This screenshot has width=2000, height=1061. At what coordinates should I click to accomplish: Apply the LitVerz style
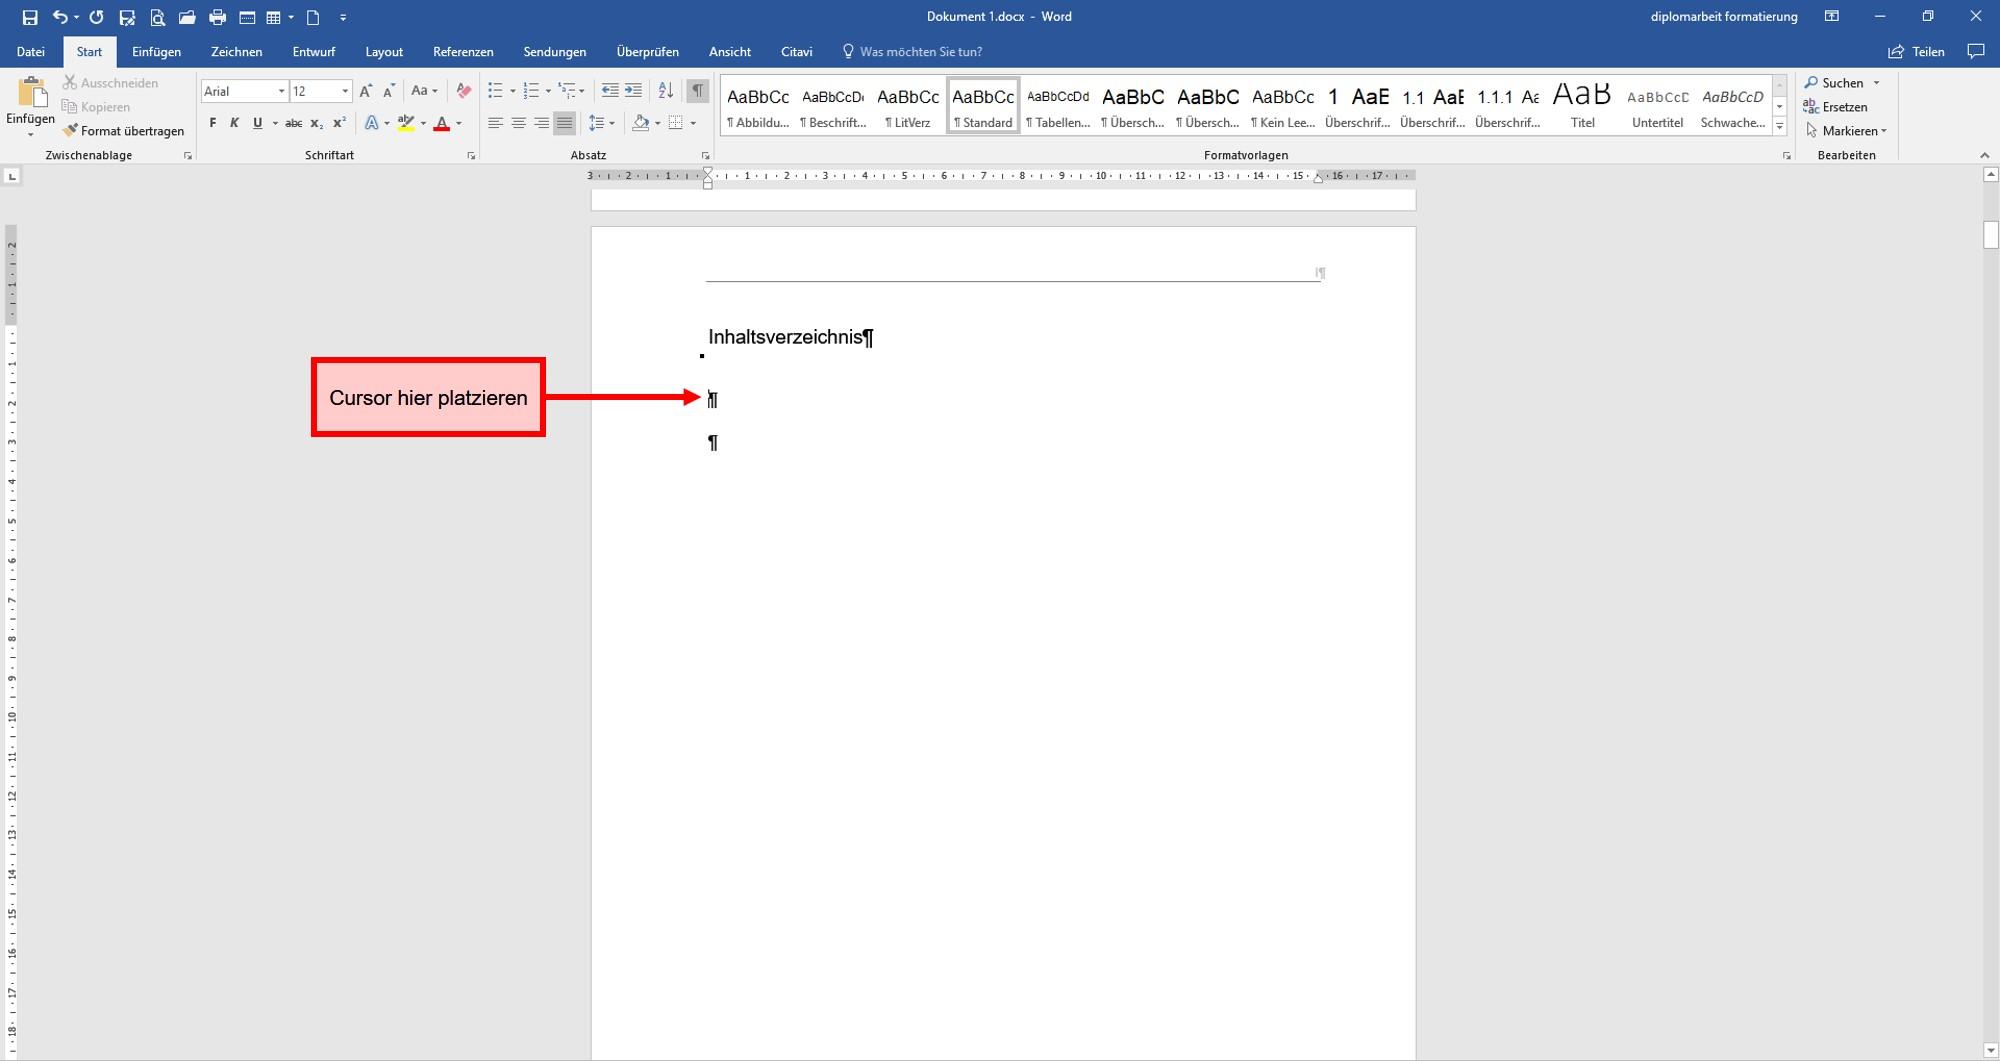(x=908, y=105)
